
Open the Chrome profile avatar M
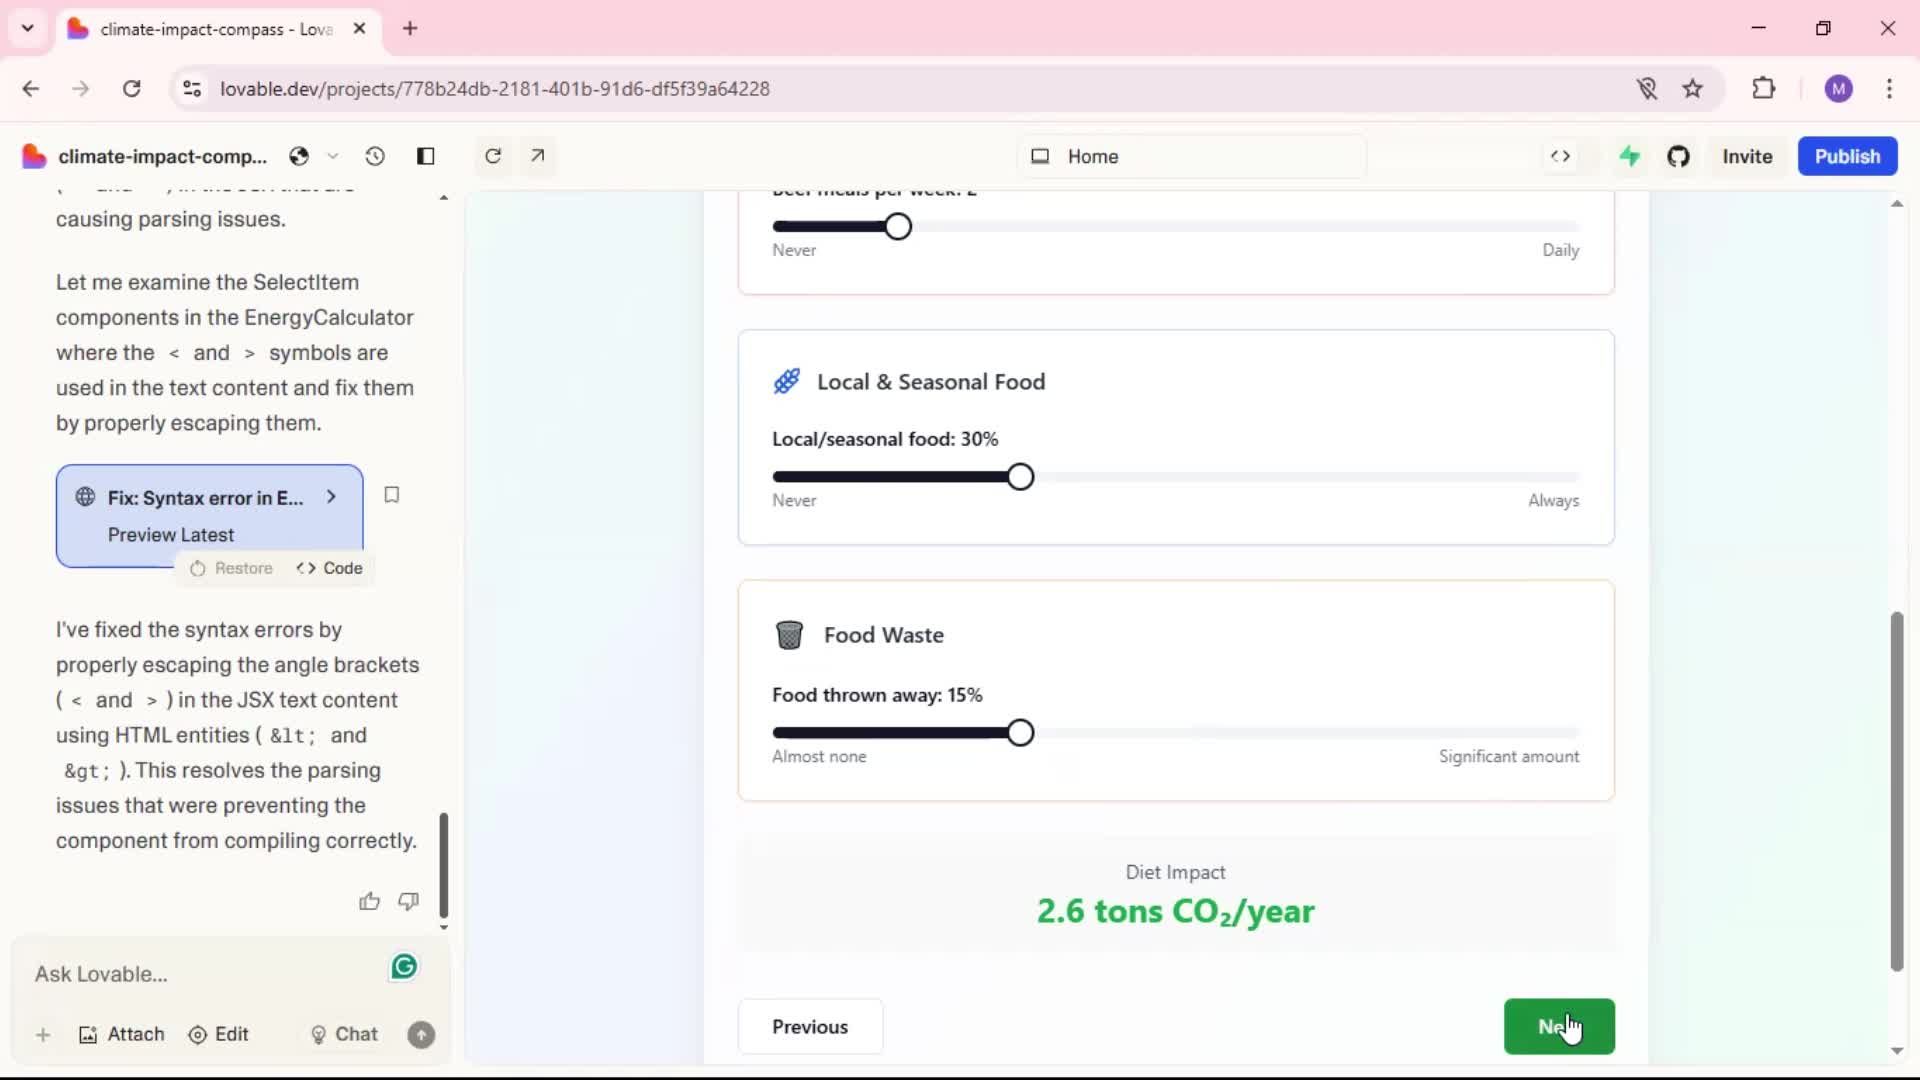[x=1838, y=89]
